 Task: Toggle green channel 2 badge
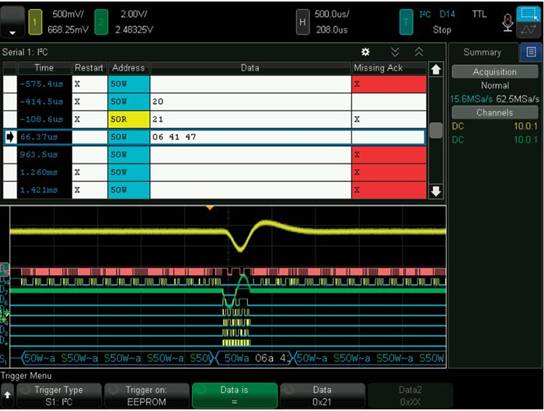click(101, 22)
